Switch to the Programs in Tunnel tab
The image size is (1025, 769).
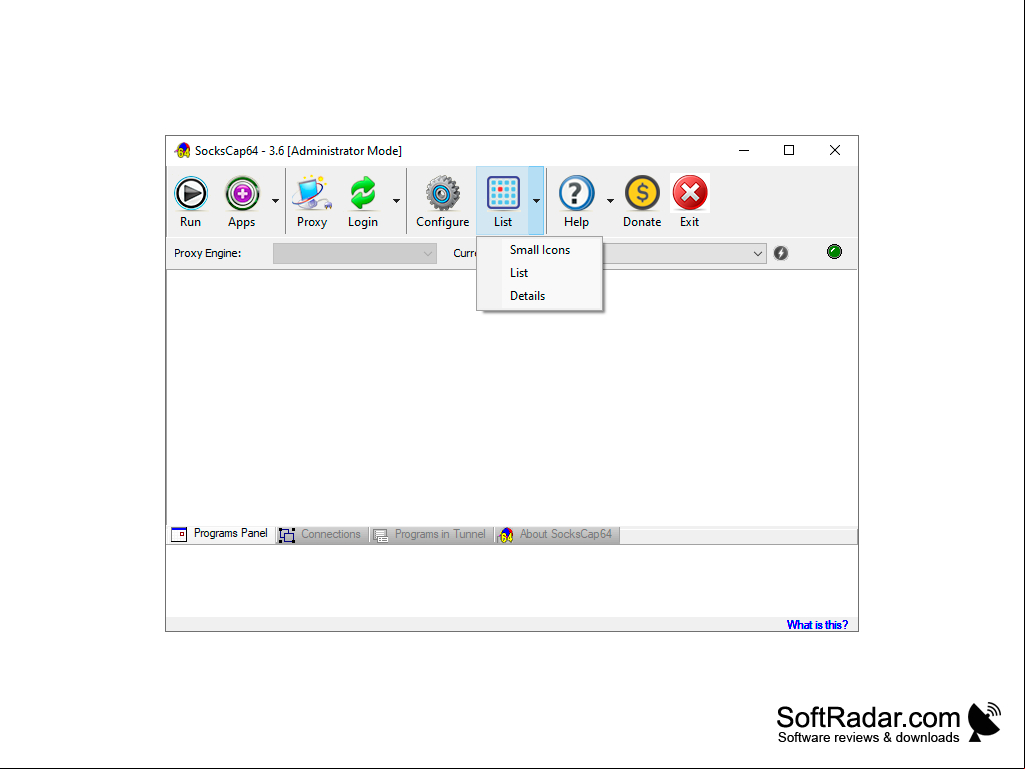430,534
